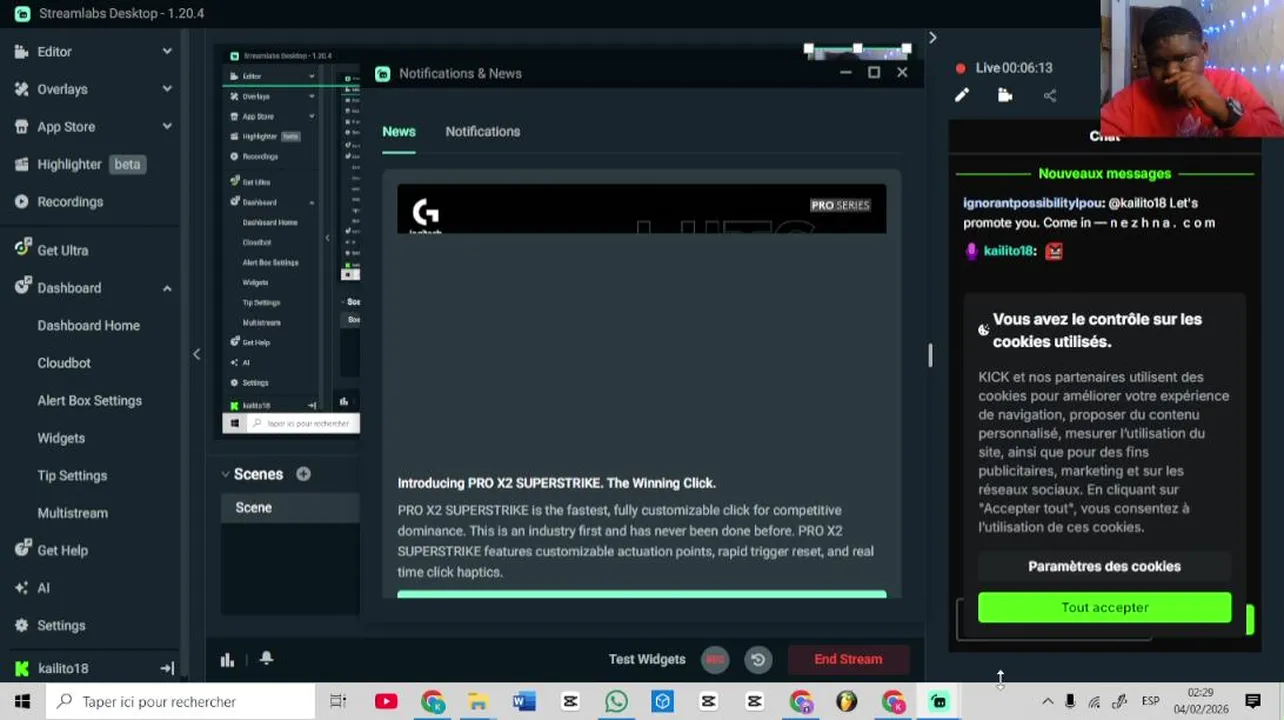Click the Get Ultra option
Screen dimensions: 1284x720
pyautogui.click(x=62, y=251)
